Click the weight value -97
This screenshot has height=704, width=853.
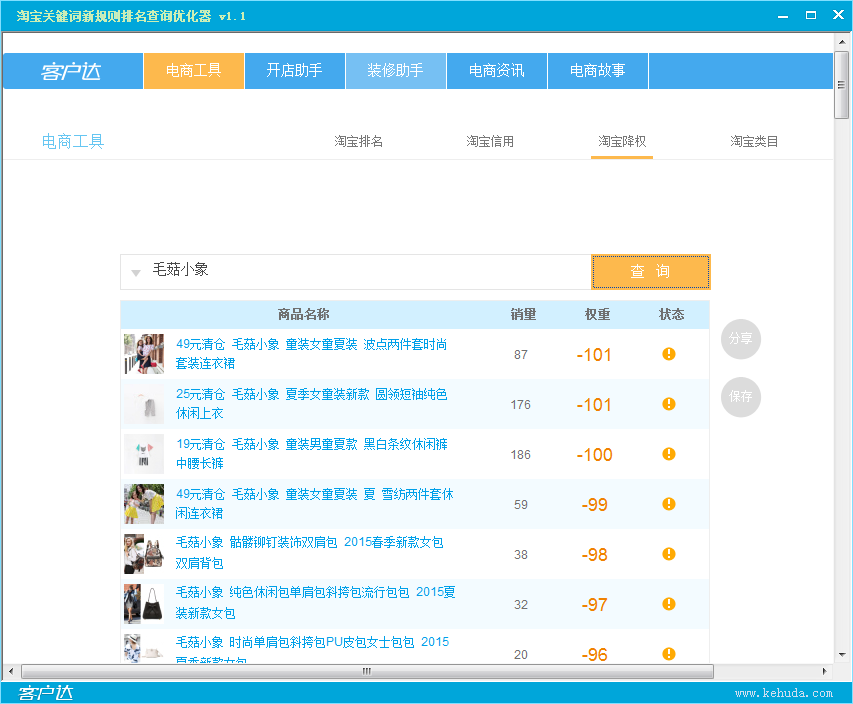click(x=594, y=605)
